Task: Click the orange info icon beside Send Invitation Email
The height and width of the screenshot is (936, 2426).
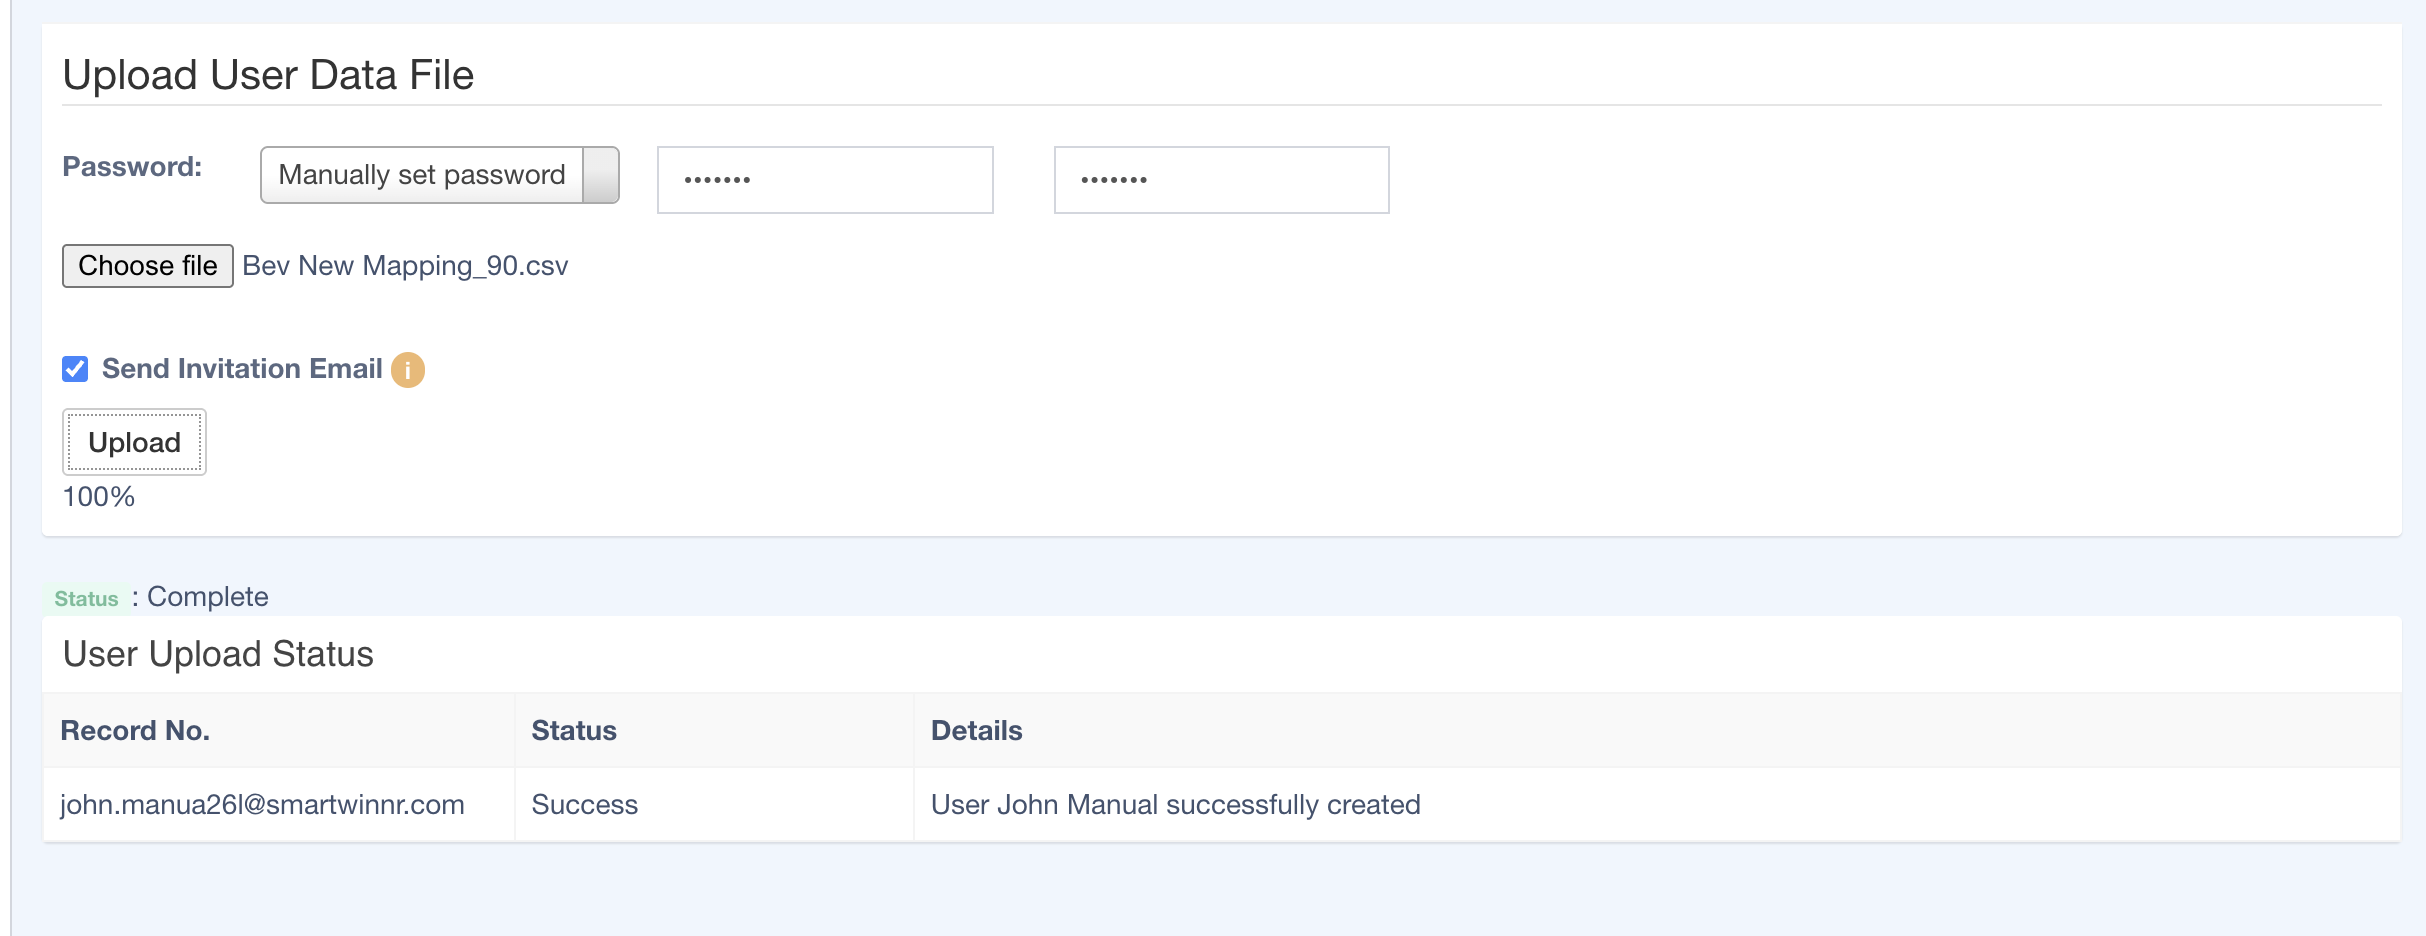Action: pos(407,370)
